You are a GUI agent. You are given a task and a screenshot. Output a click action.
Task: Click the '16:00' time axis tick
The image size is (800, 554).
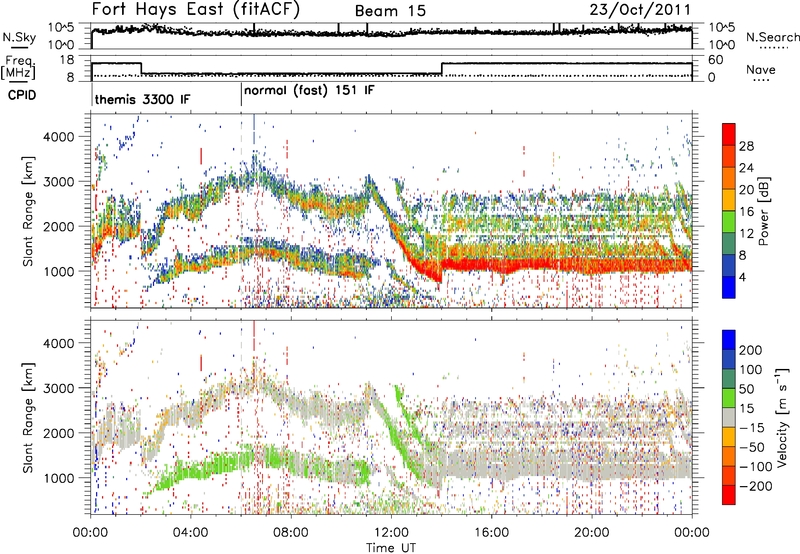[x=491, y=533]
